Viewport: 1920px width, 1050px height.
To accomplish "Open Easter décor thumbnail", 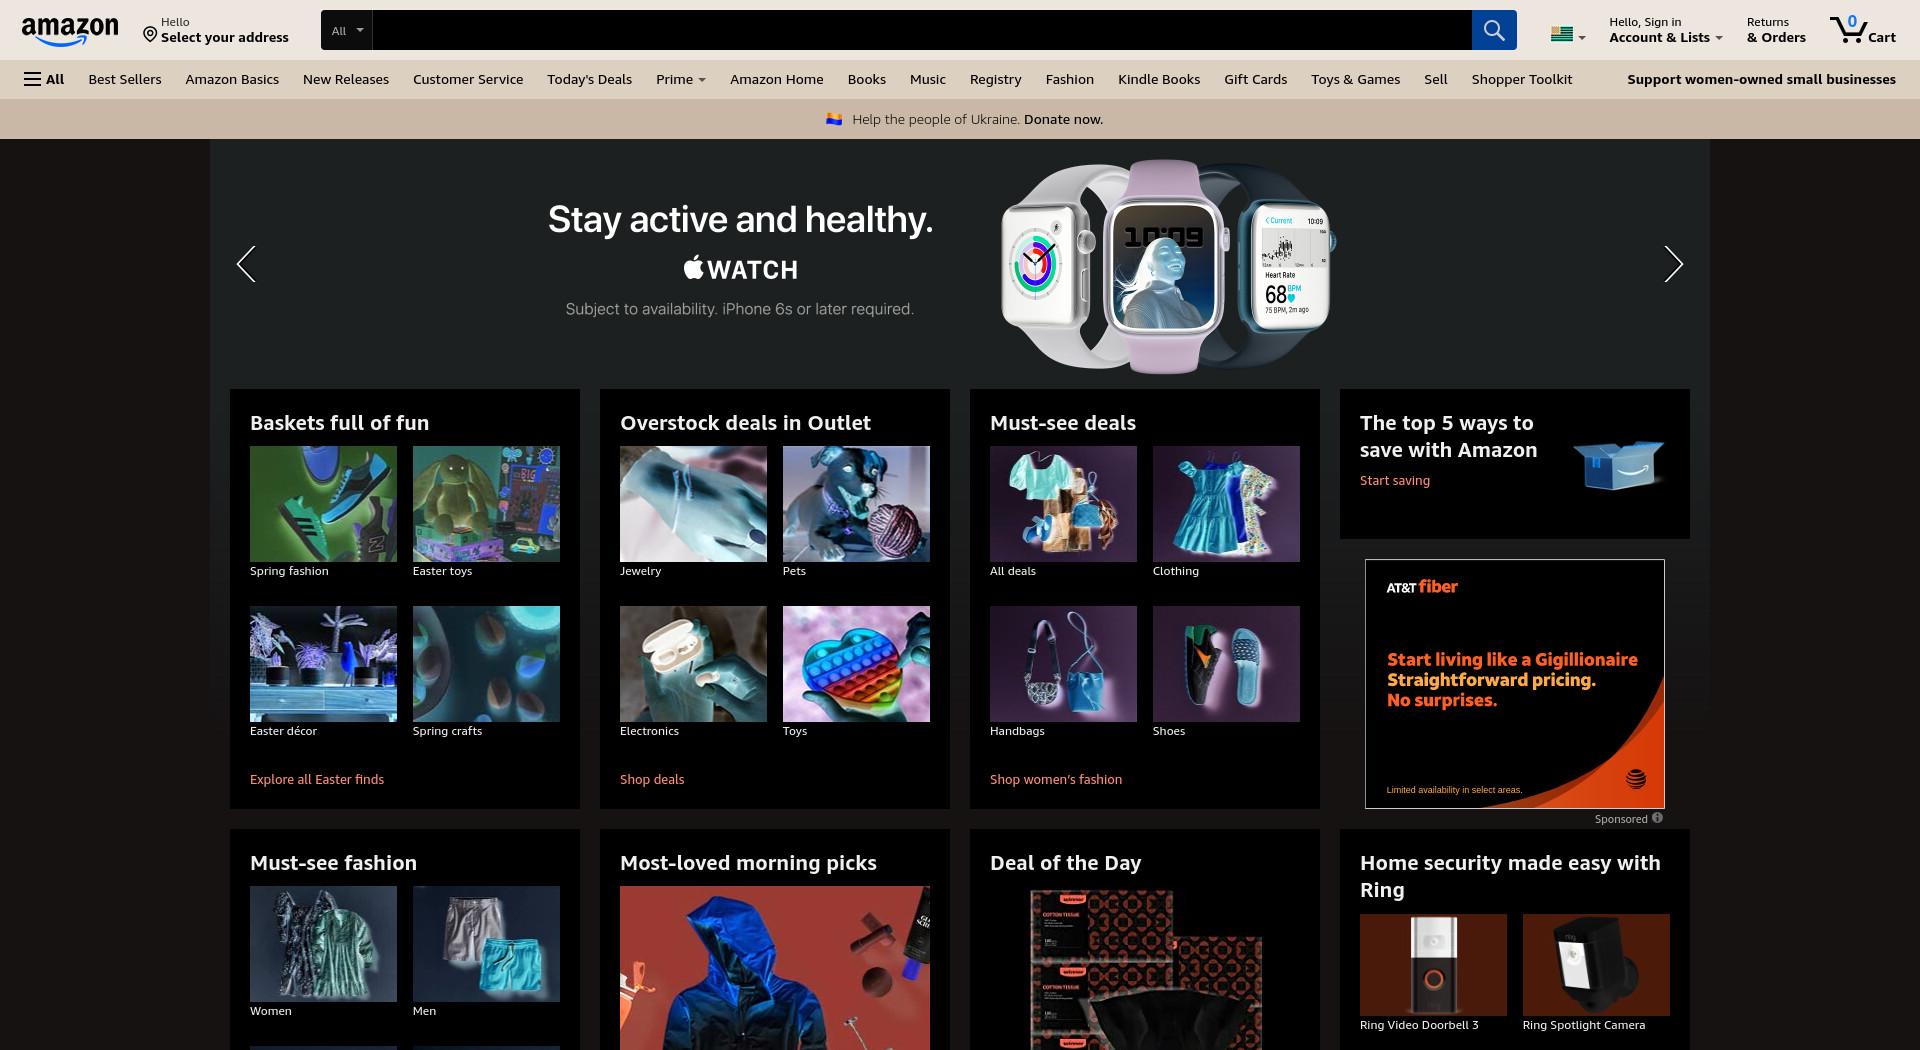I will coord(323,664).
